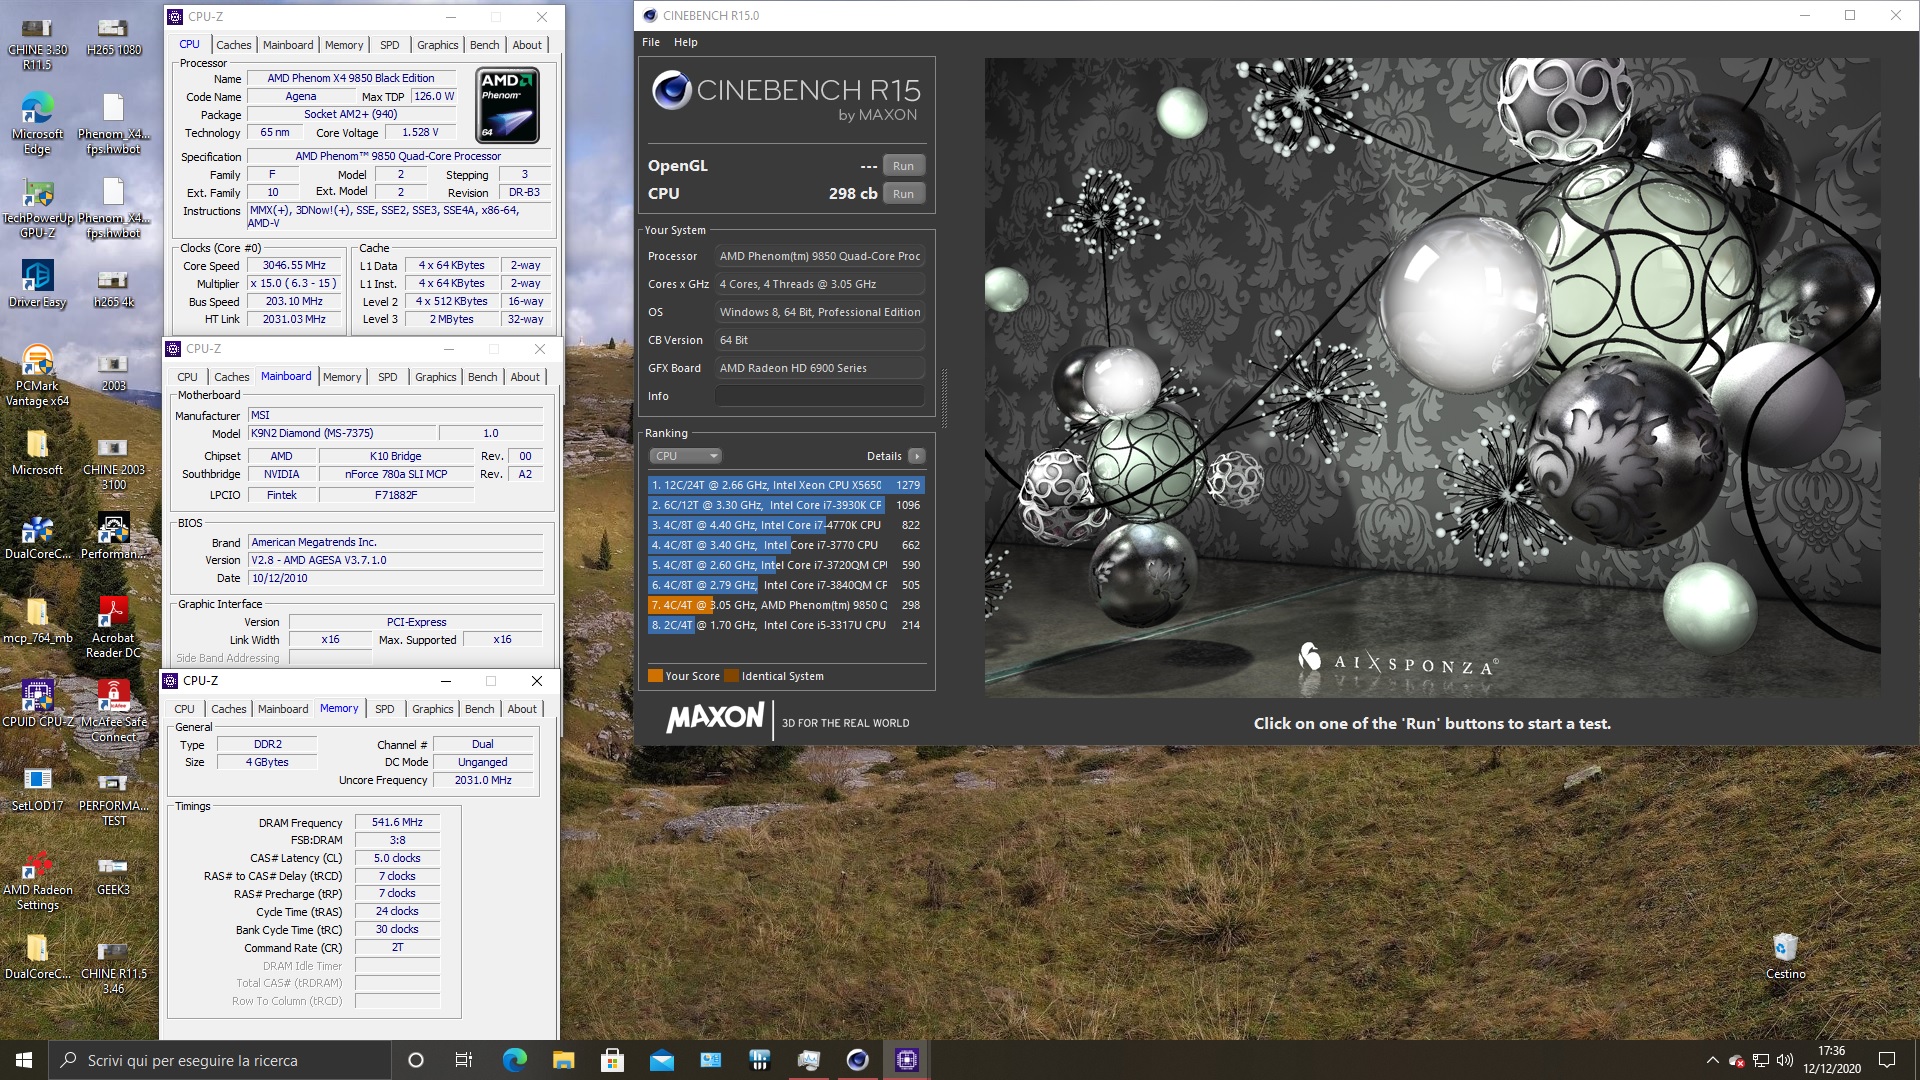
Task: Open volume control in the system tray
Action: click(x=1785, y=1060)
